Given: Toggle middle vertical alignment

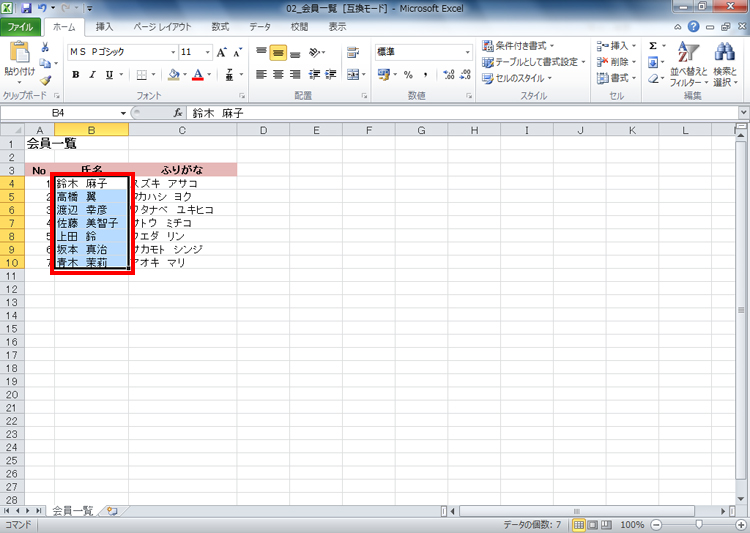Looking at the screenshot, I should tap(278, 52).
